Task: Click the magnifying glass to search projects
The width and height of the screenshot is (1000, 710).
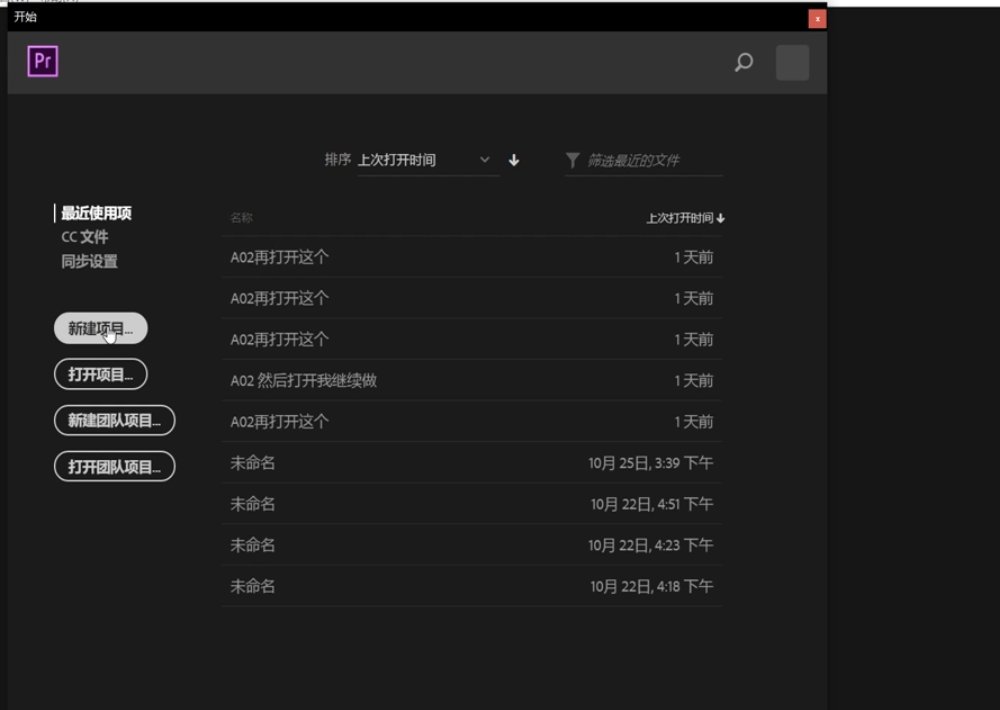Action: point(744,62)
